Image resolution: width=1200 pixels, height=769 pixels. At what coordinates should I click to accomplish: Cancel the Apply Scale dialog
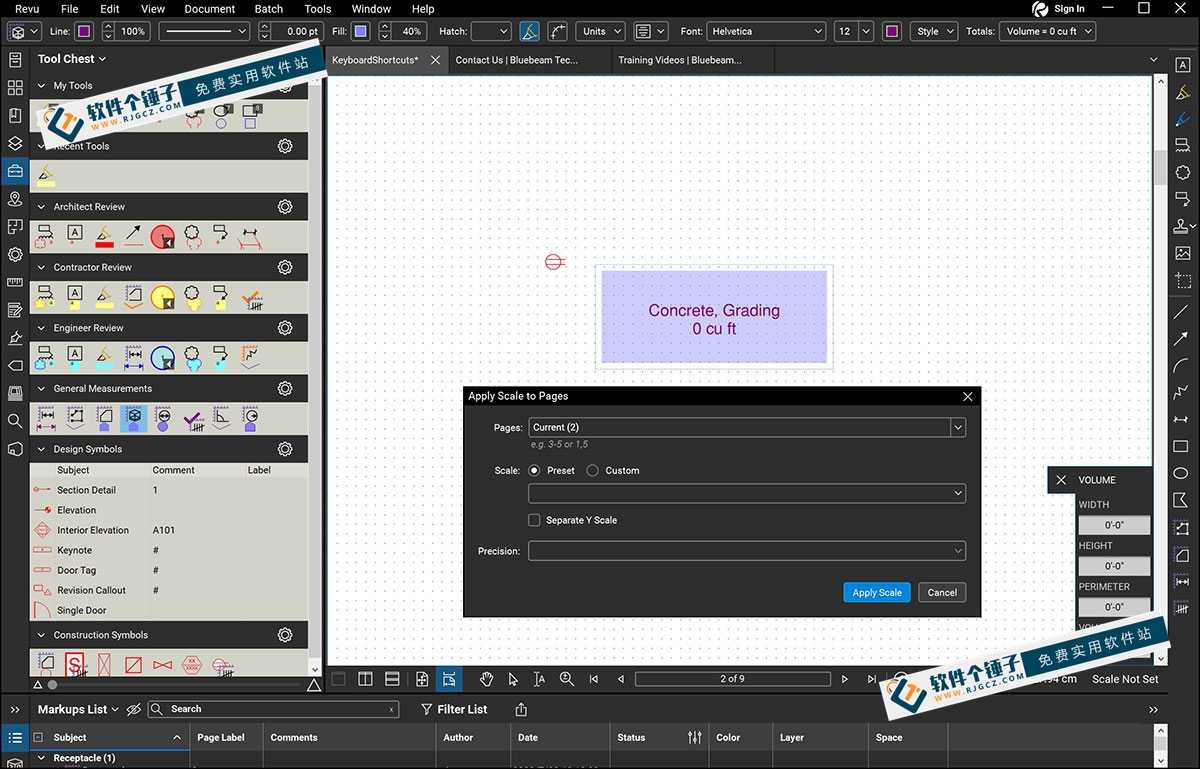tap(942, 592)
